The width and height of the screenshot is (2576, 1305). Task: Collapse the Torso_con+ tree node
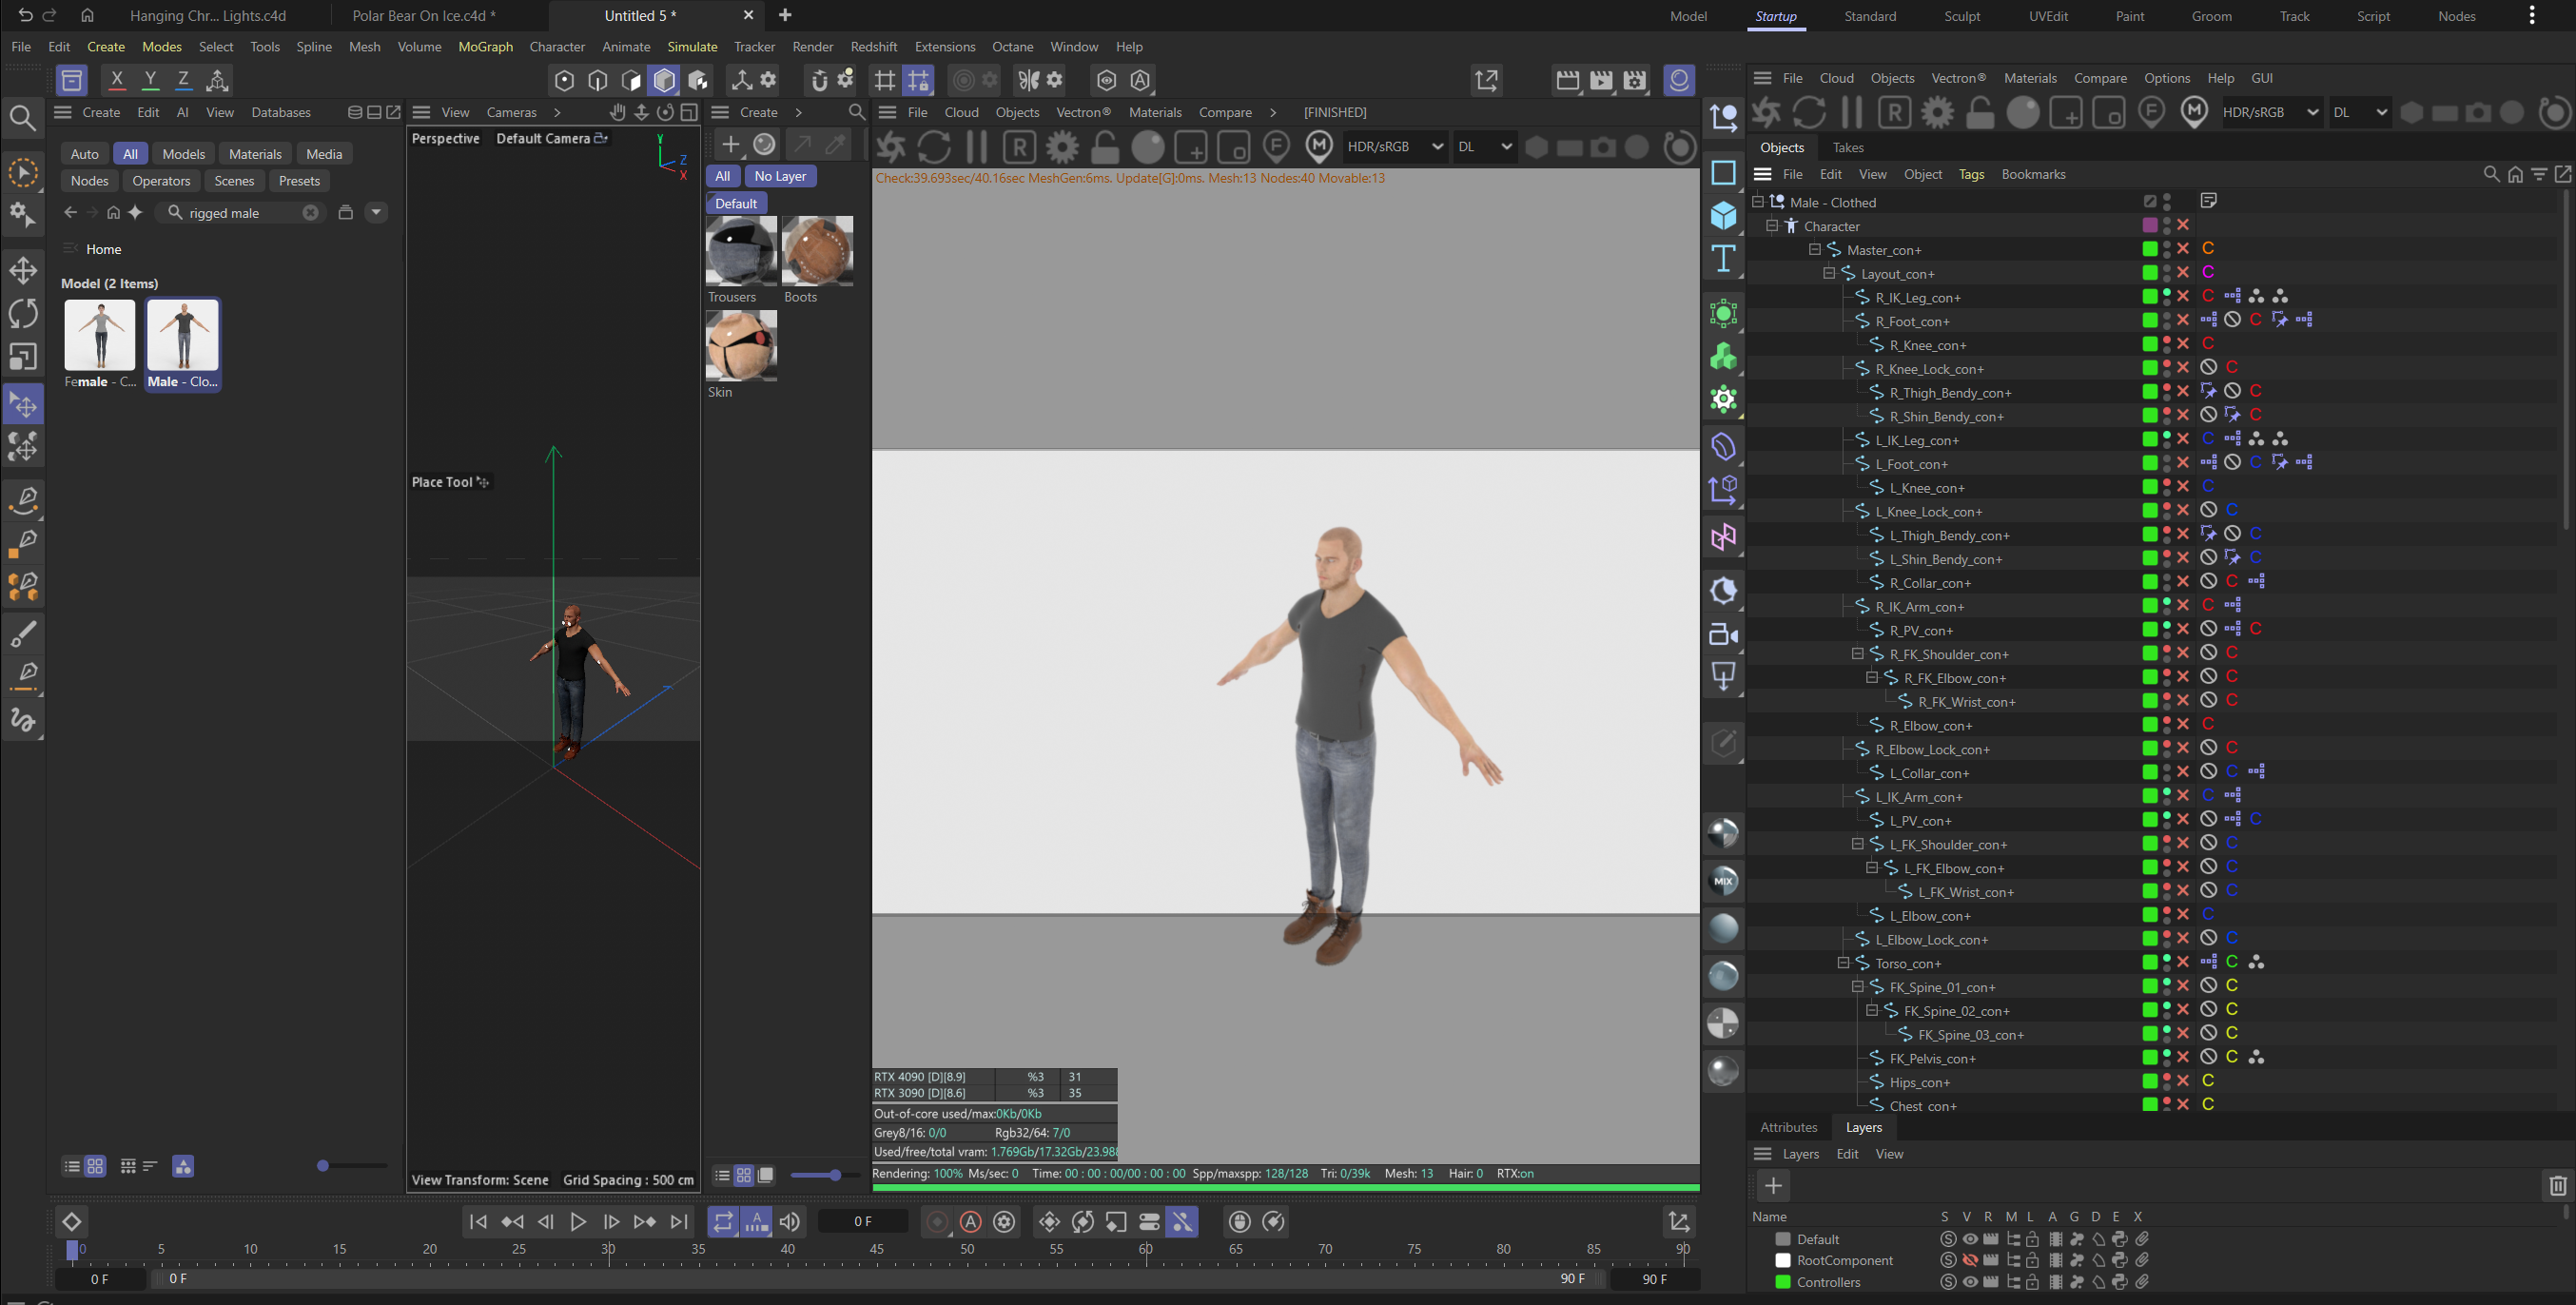tap(1842, 963)
